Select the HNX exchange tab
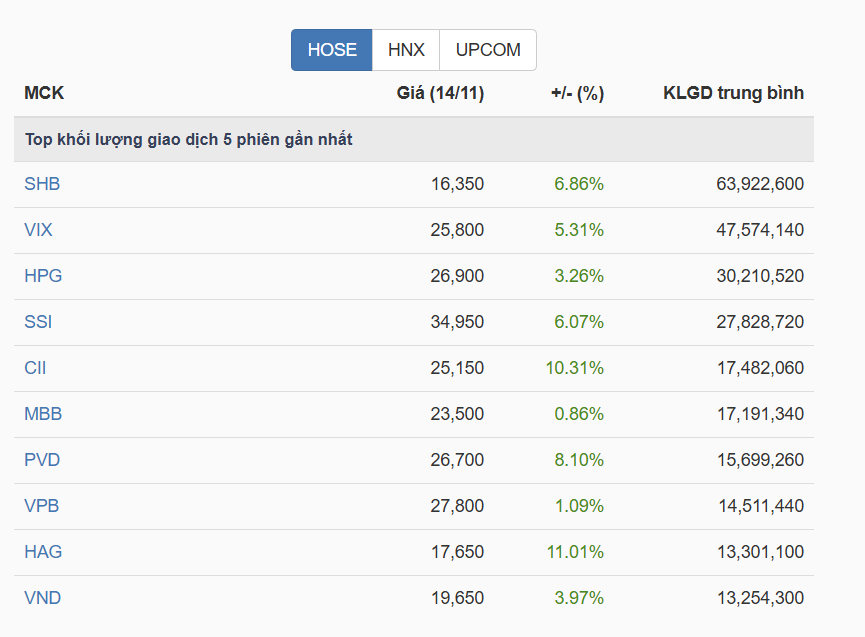This screenshot has height=637, width=865. [406, 50]
